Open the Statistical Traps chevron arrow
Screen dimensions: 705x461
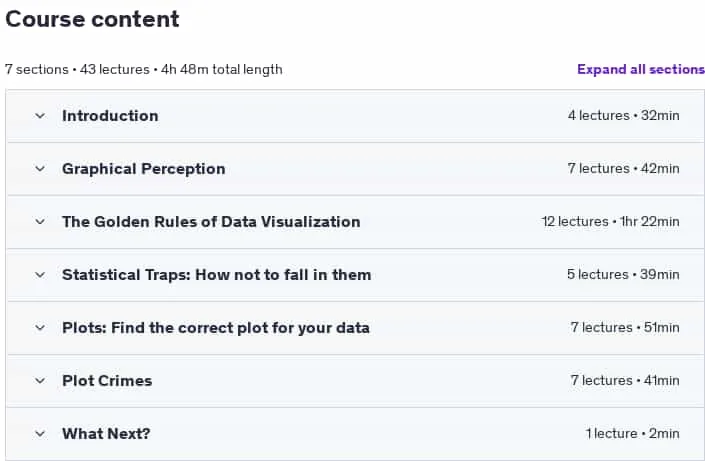[40, 275]
